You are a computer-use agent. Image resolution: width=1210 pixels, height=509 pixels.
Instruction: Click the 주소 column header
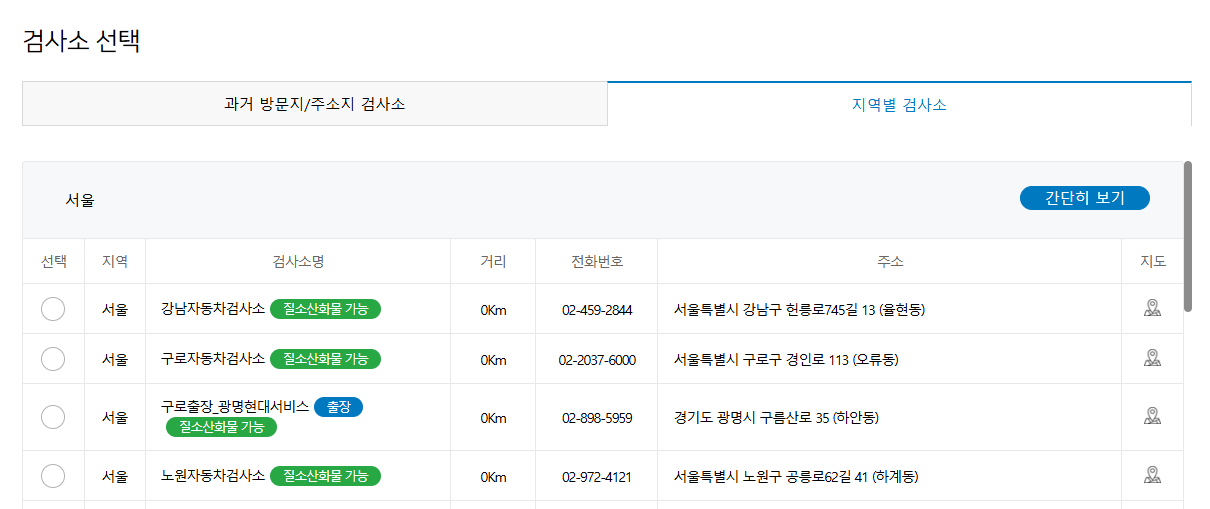(x=890, y=261)
